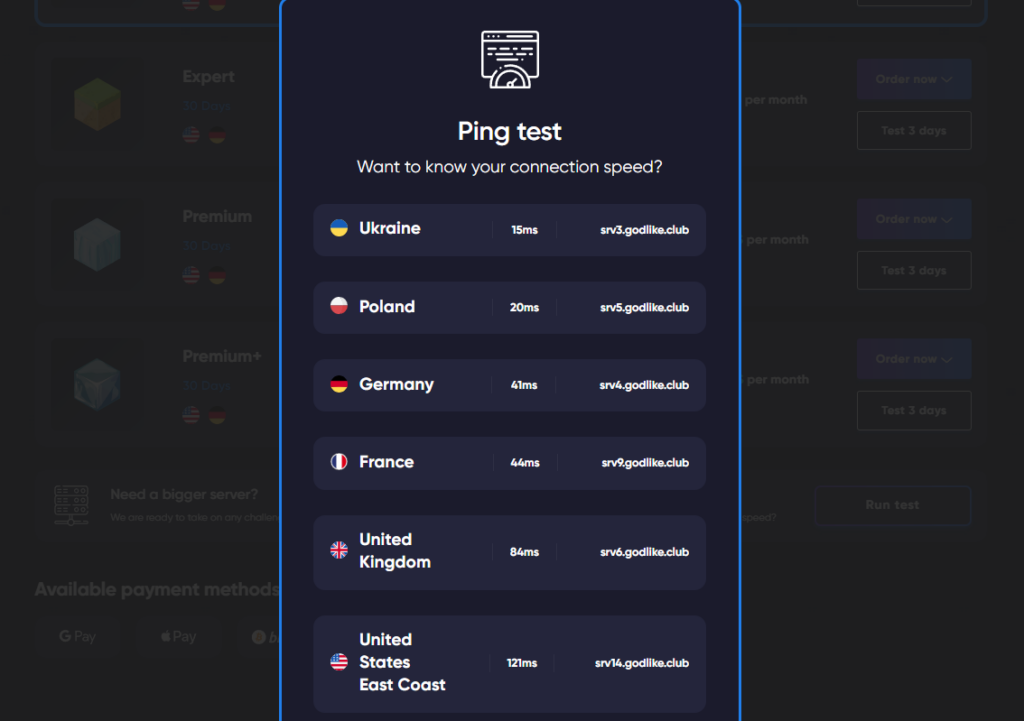Click Test 3 days for Expert plan
The width and height of the screenshot is (1024, 721).
tap(913, 131)
